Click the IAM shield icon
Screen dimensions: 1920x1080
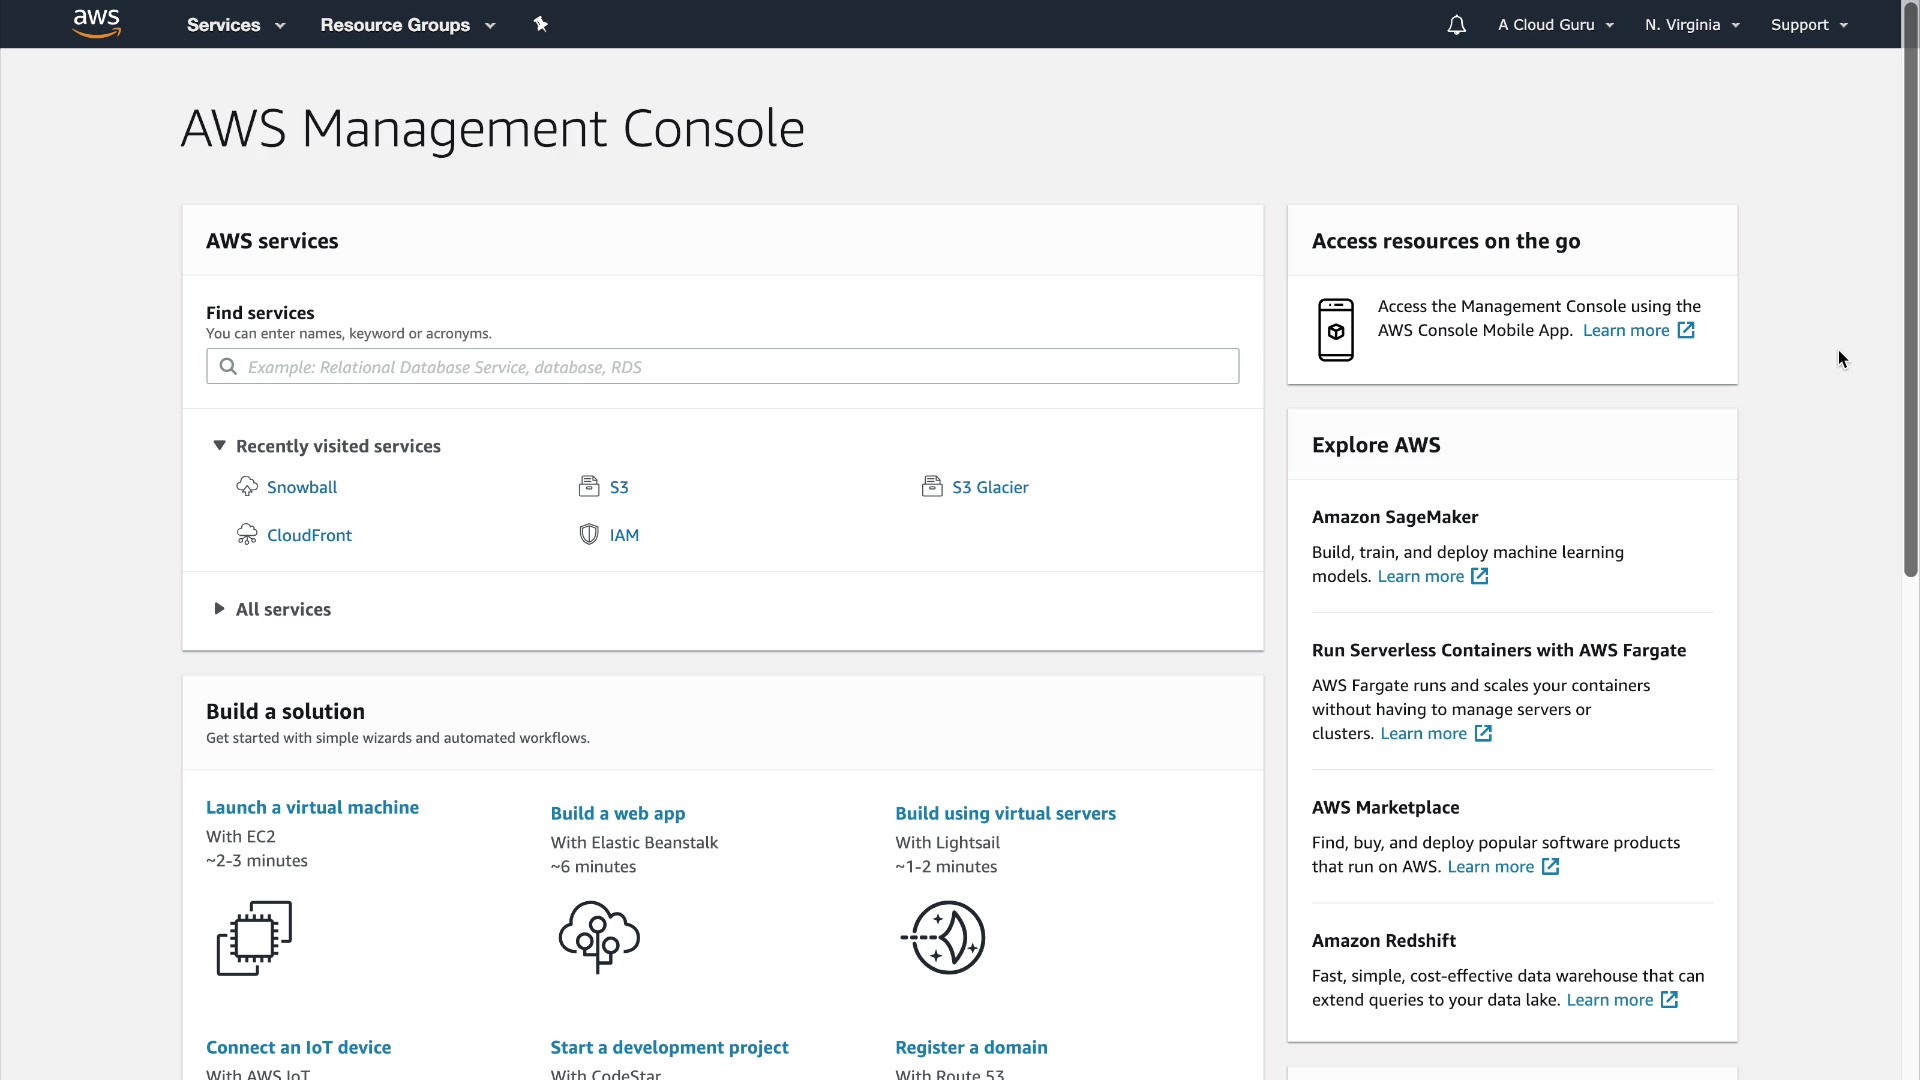coord(589,534)
